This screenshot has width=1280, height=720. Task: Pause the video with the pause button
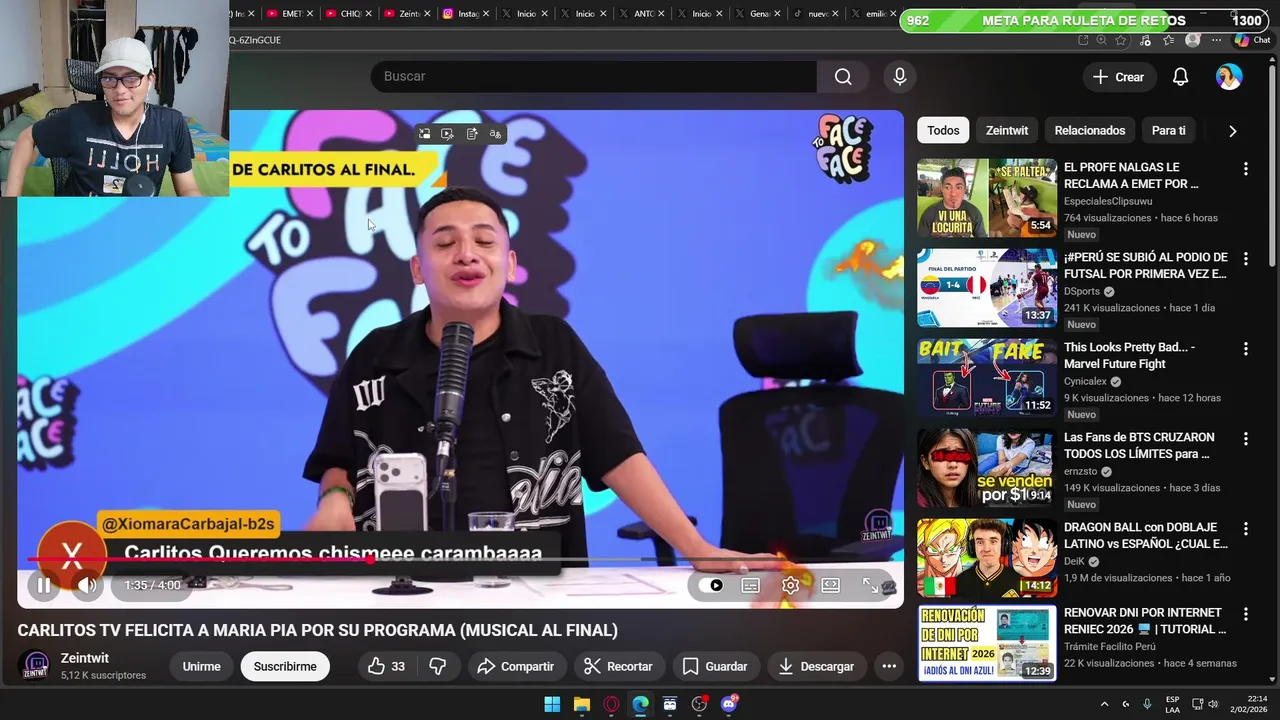(x=44, y=585)
